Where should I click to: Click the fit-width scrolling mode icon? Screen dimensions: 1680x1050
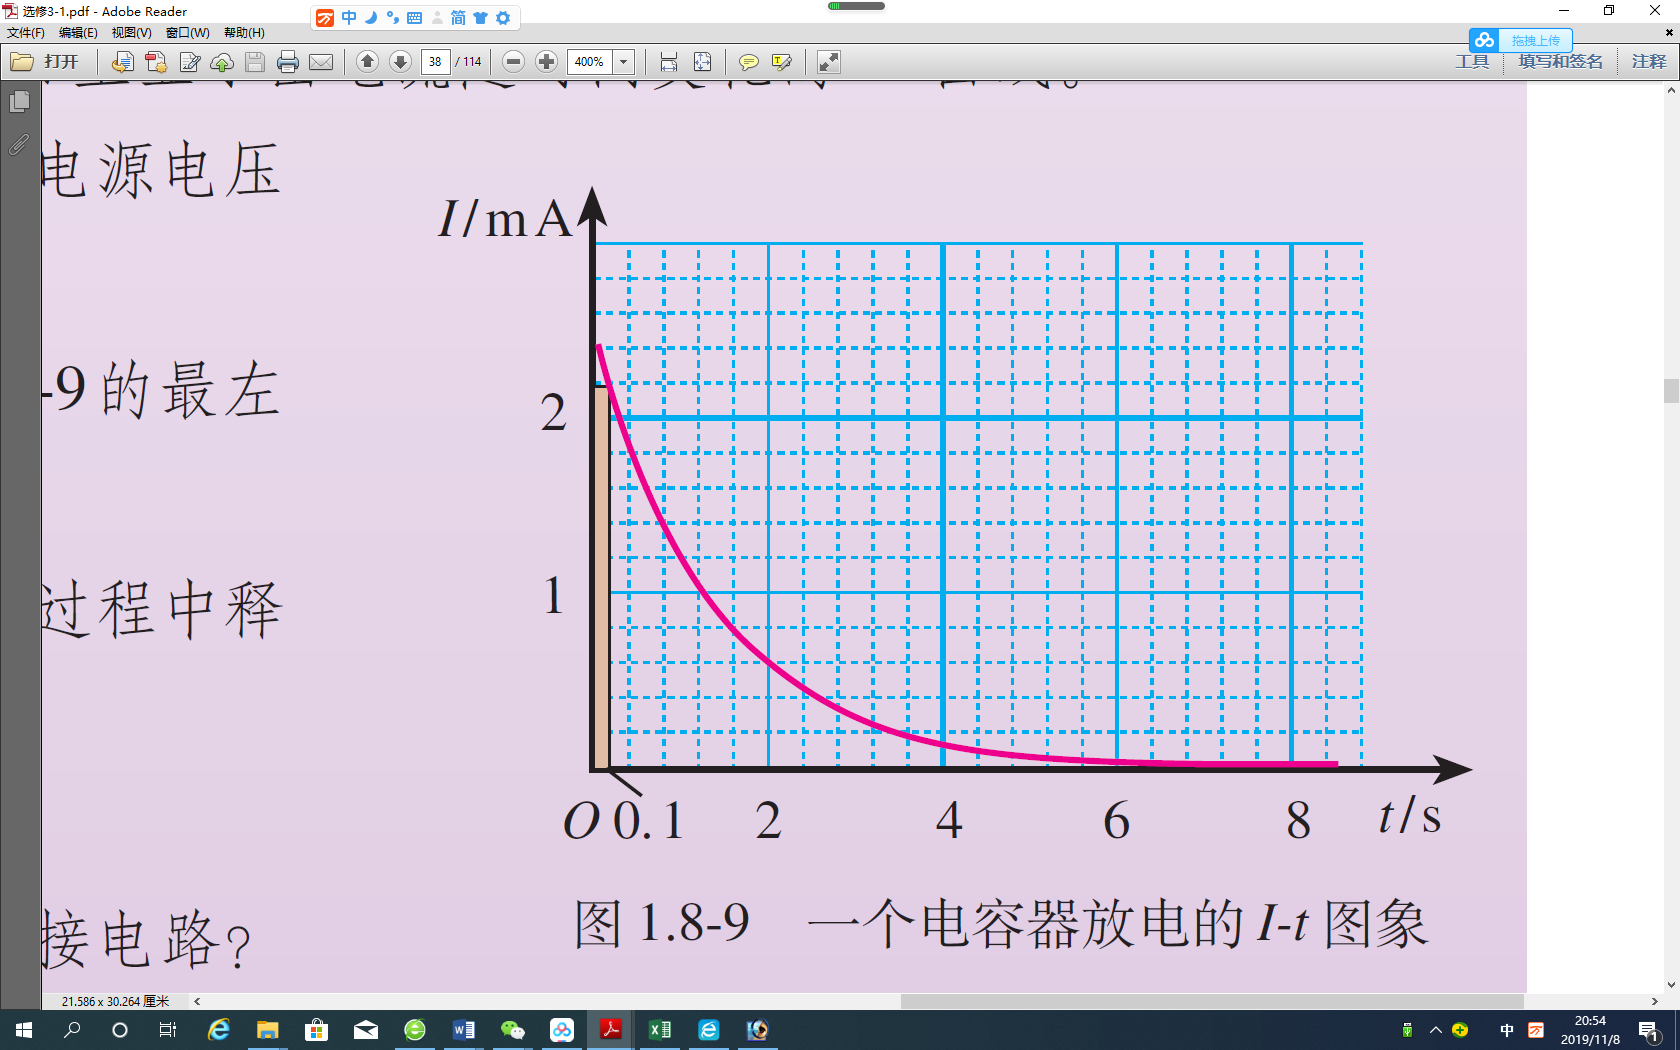669,62
